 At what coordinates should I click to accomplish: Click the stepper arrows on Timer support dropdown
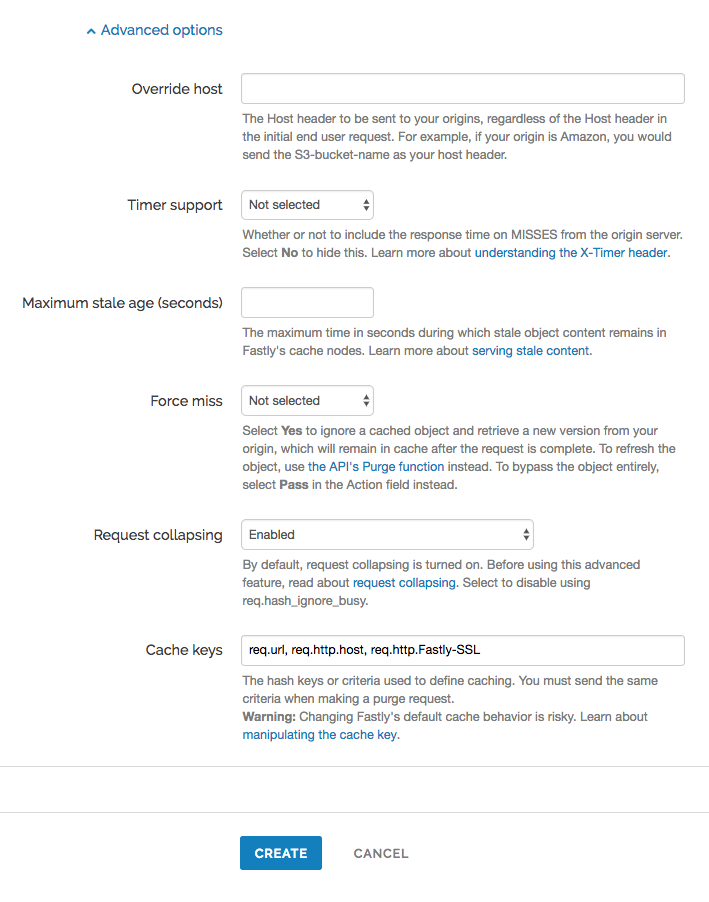pos(364,204)
